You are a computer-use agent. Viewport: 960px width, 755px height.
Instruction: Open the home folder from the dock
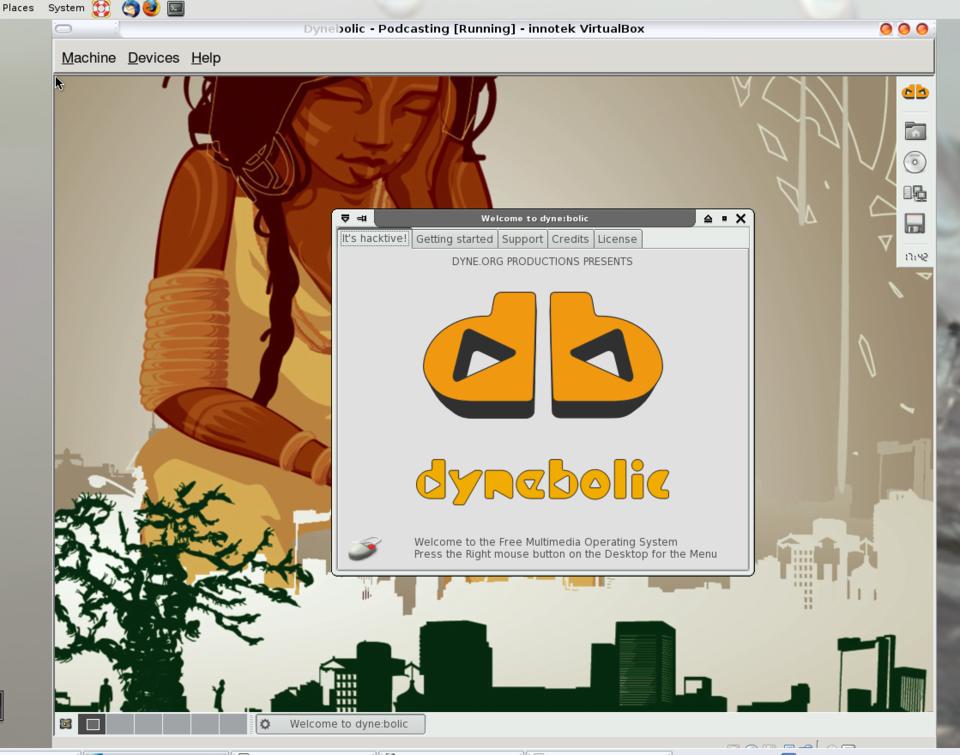click(914, 131)
